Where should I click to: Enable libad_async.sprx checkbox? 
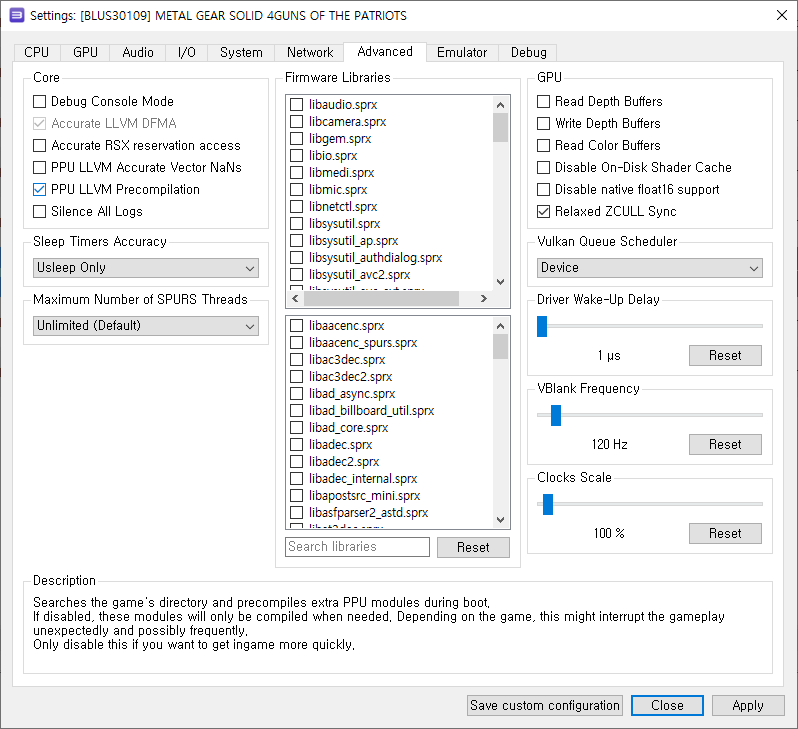point(296,394)
